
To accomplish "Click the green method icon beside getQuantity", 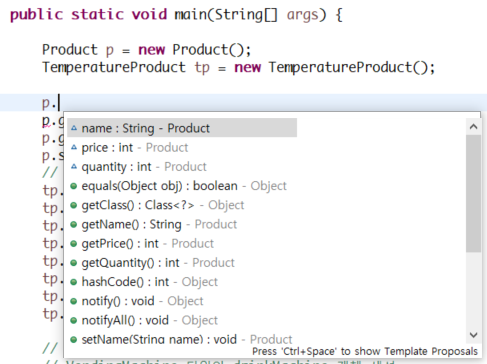I will click(74, 263).
